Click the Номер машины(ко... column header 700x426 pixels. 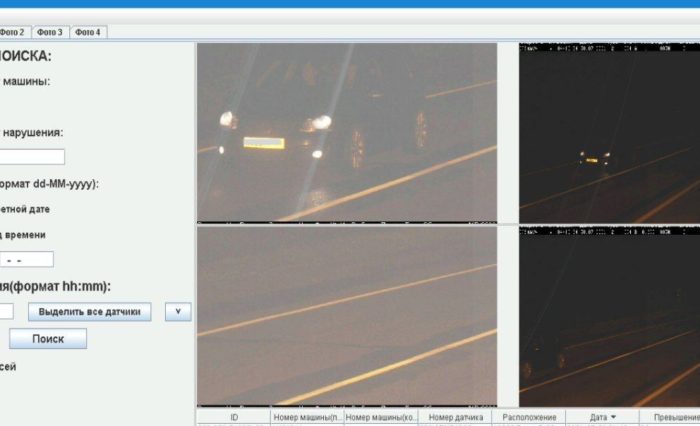tap(381, 417)
